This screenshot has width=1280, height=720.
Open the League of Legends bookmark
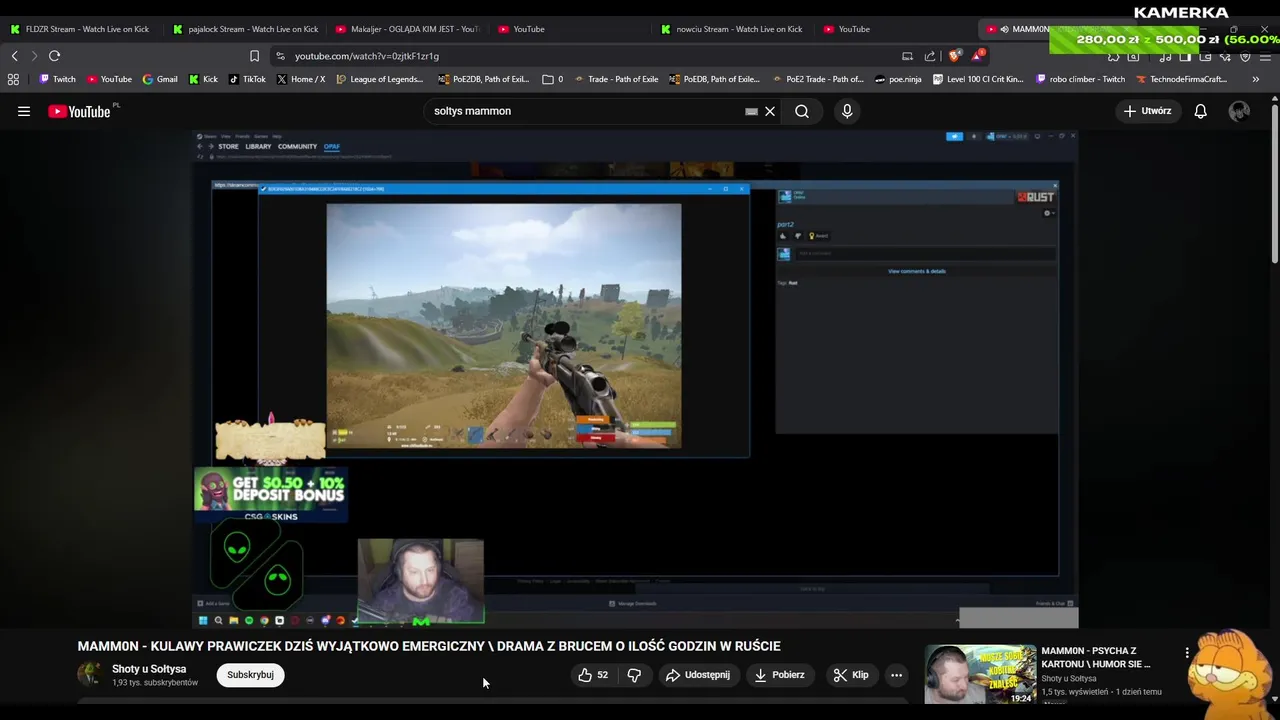click(380, 79)
